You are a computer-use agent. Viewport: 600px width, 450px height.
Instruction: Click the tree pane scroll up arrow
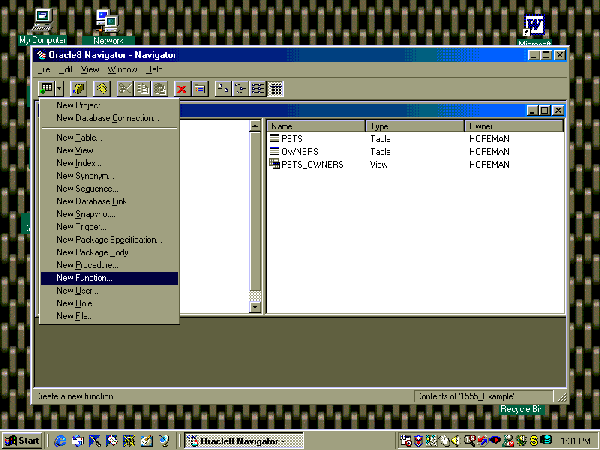[x=255, y=126]
